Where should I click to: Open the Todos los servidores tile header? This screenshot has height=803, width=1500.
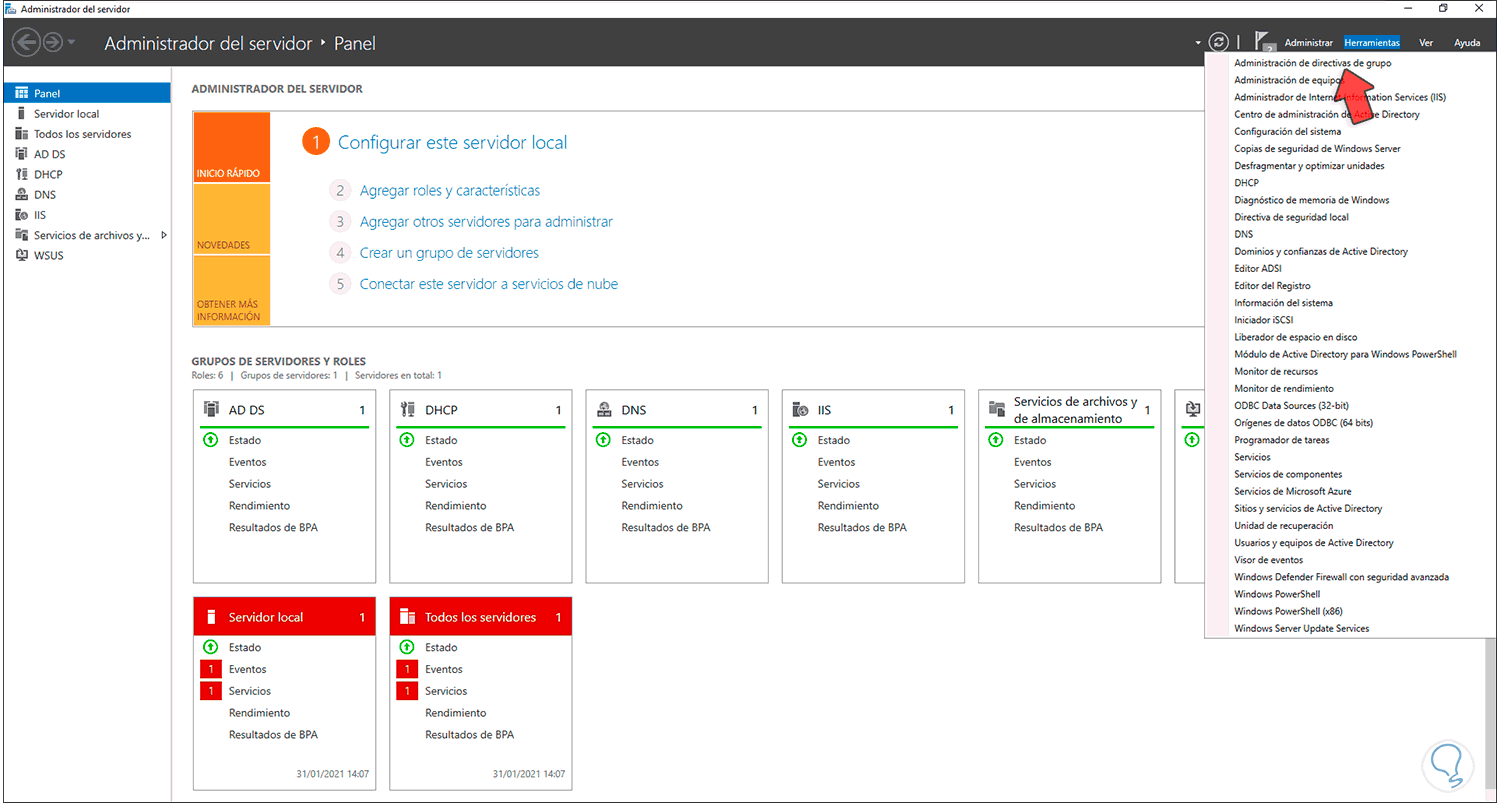tap(481, 617)
